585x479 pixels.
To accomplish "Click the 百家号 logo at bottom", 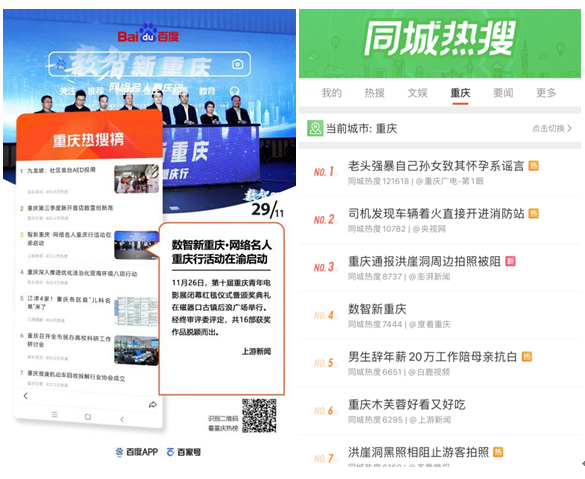I will [x=184, y=452].
